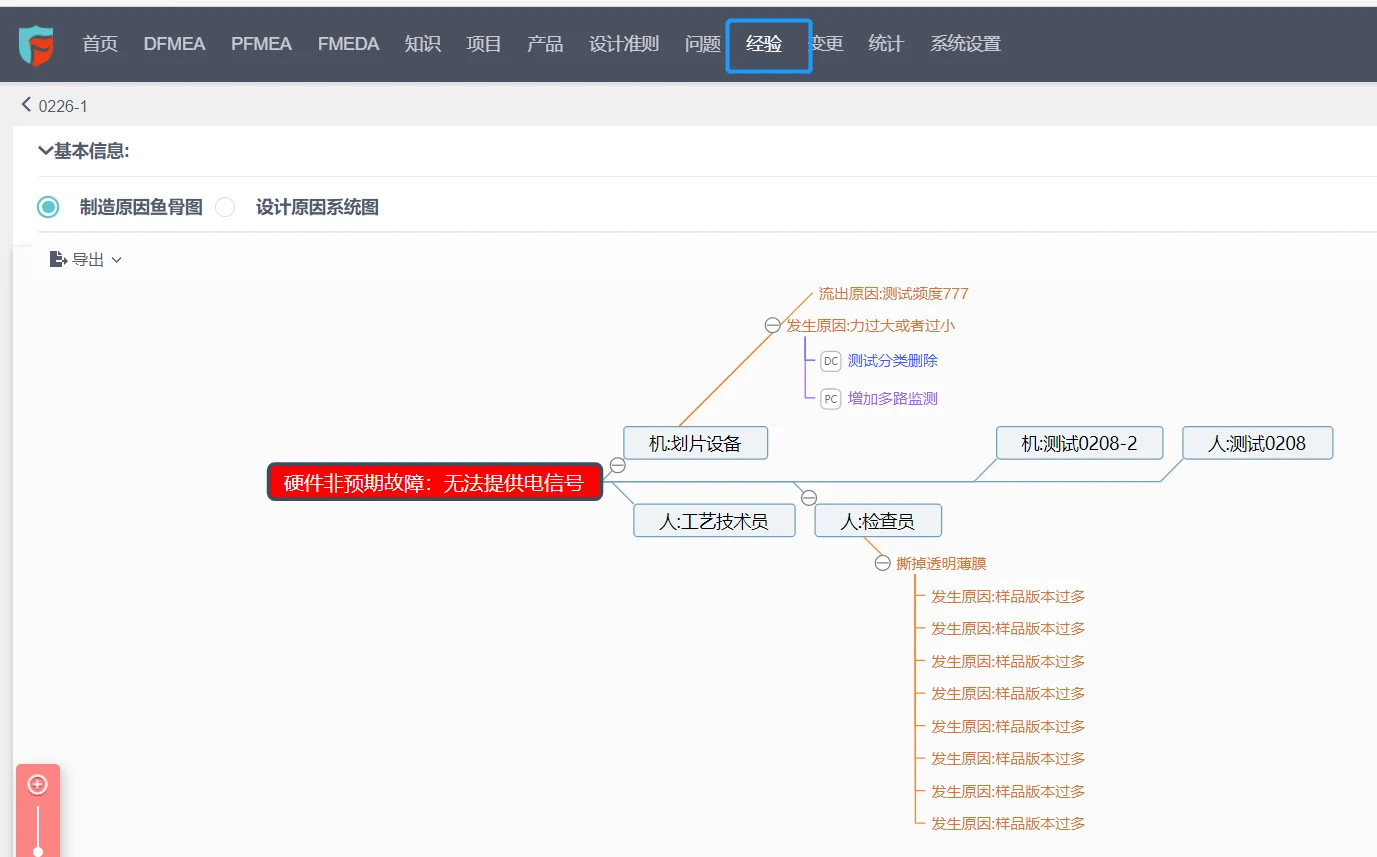
Task: Click the zoom slider handle
Action: pyautogui.click(x=38, y=851)
